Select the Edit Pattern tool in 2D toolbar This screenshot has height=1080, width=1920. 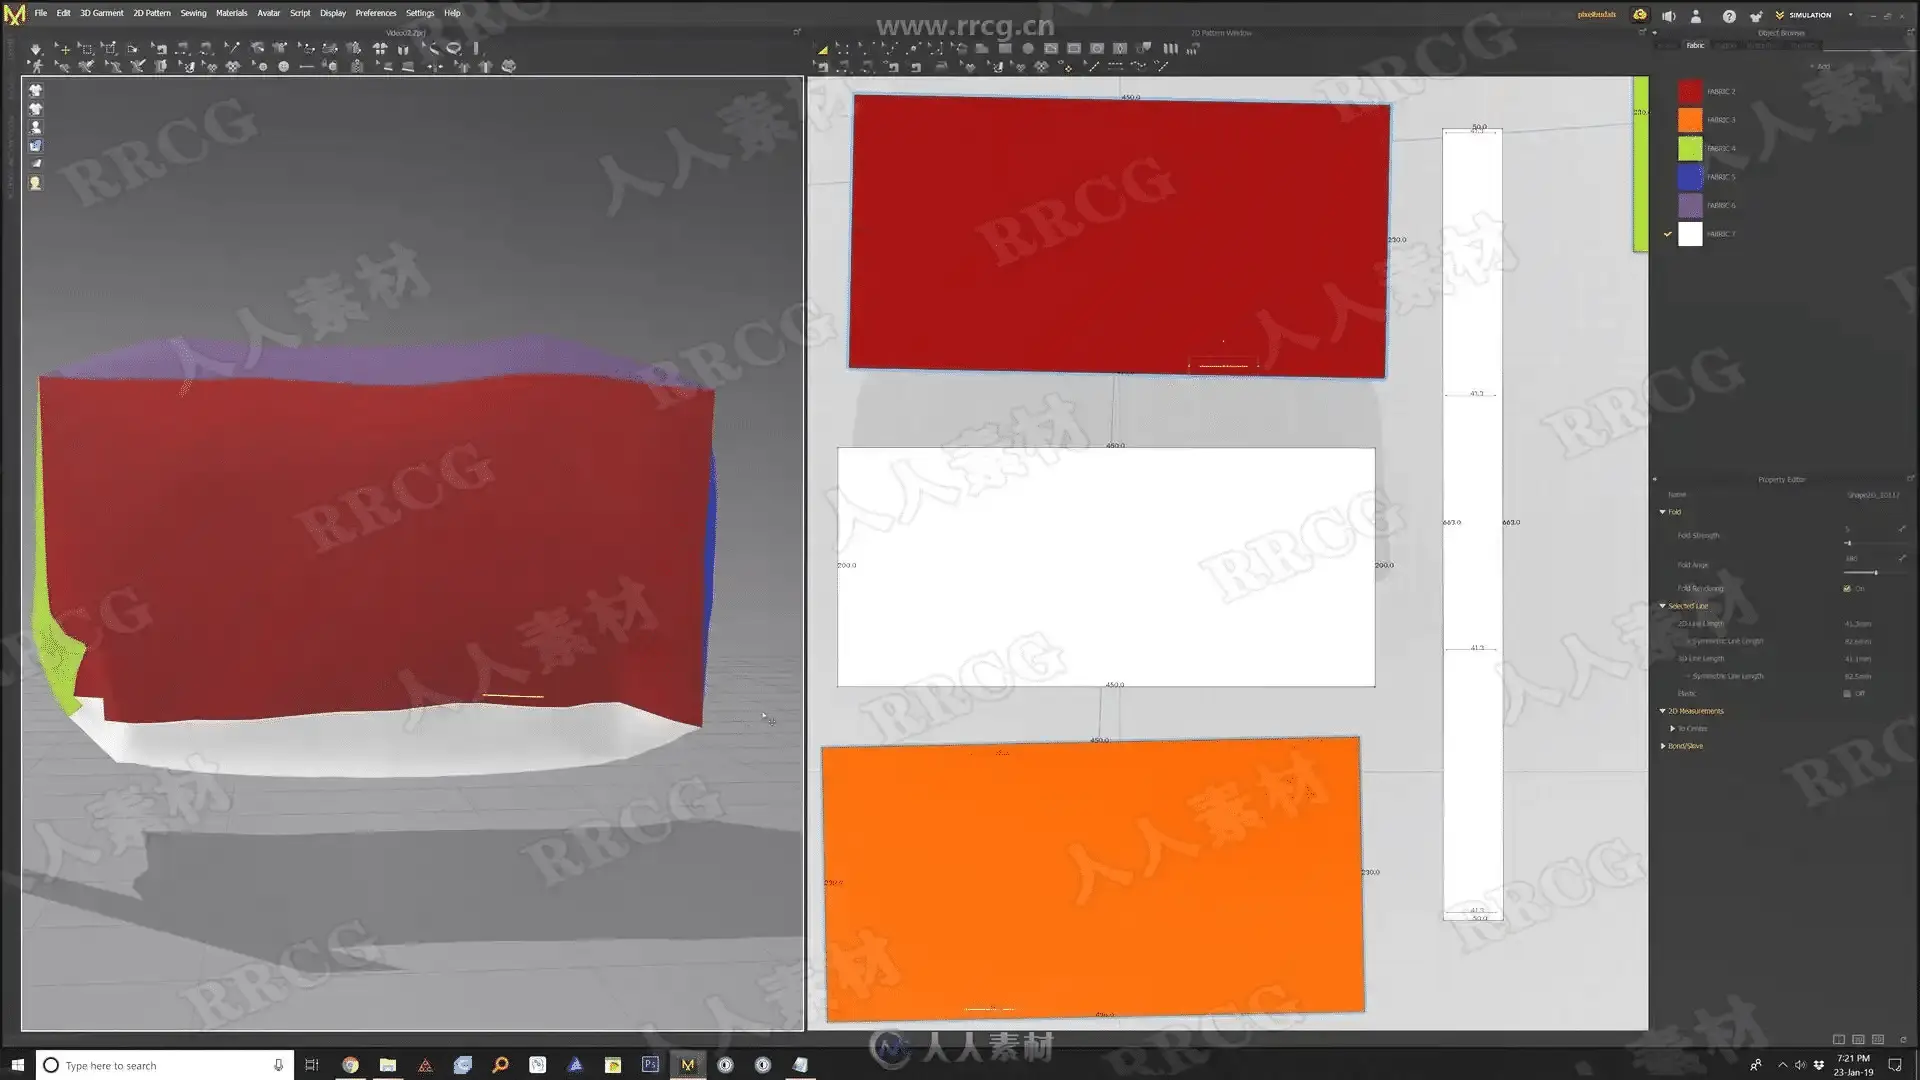point(843,48)
